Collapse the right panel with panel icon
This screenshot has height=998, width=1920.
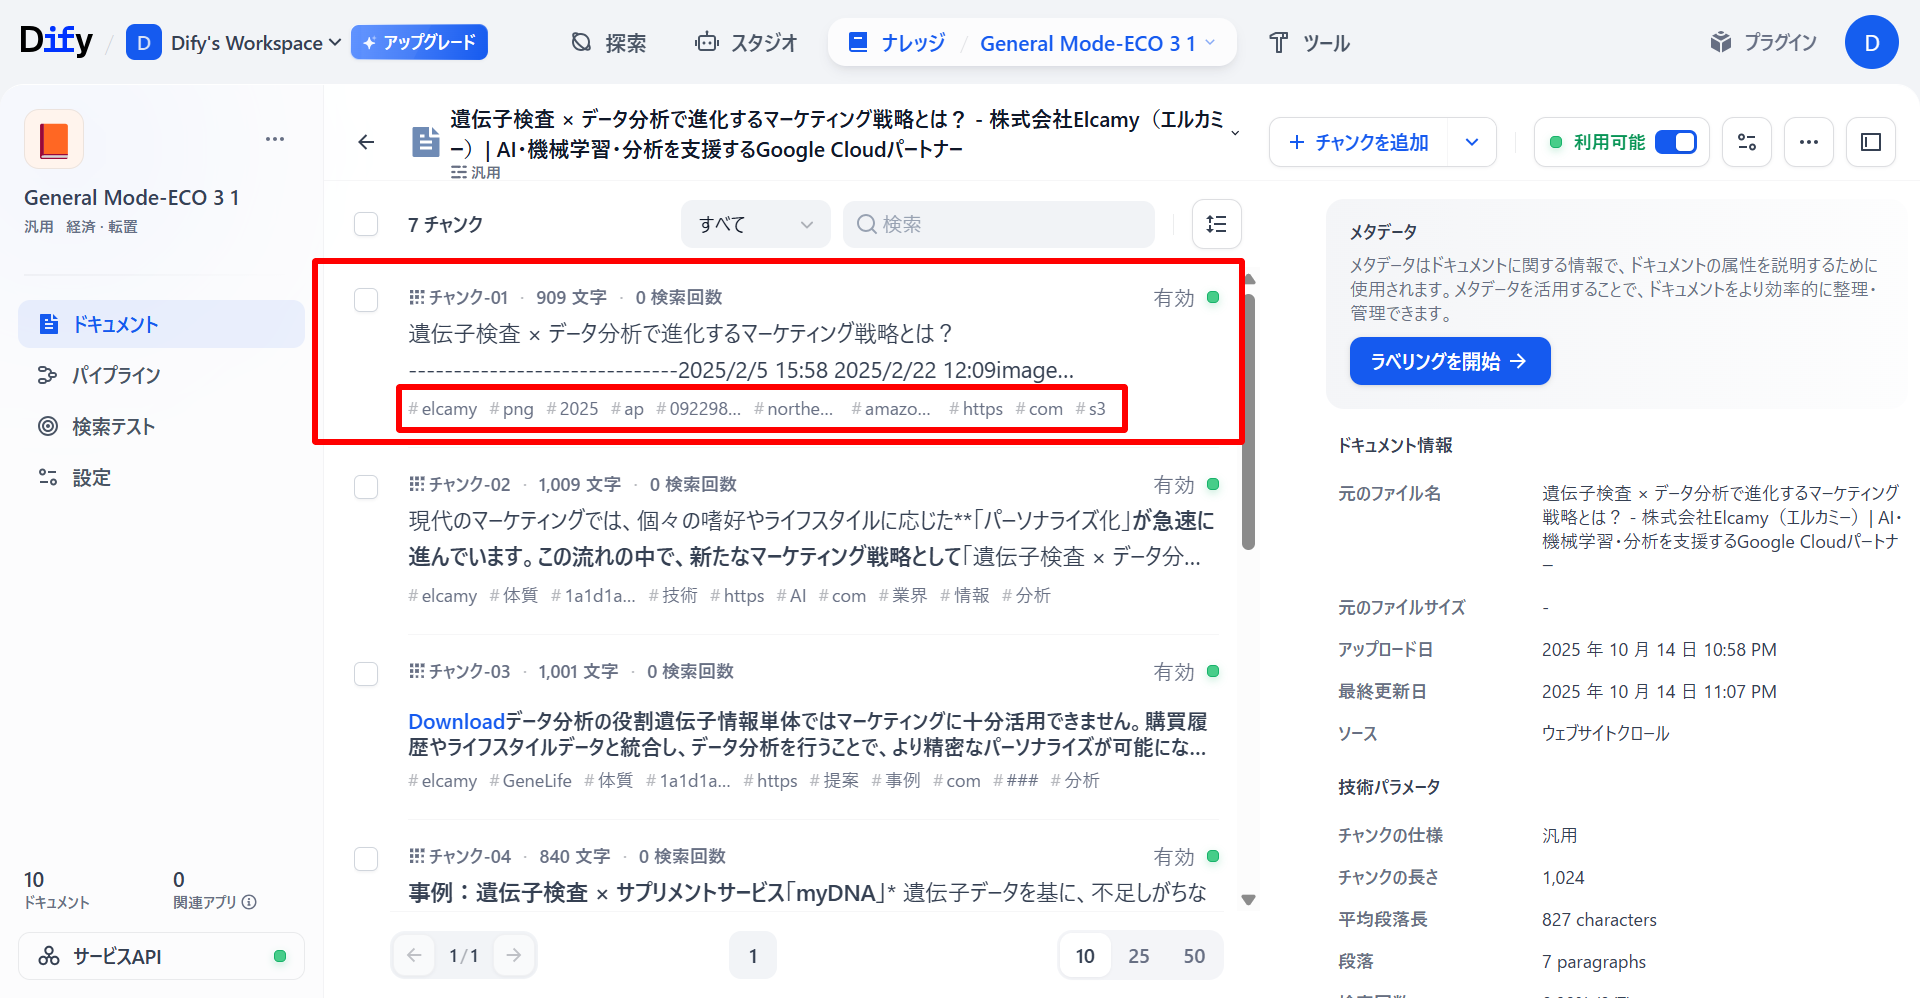pyautogui.click(x=1871, y=142)
